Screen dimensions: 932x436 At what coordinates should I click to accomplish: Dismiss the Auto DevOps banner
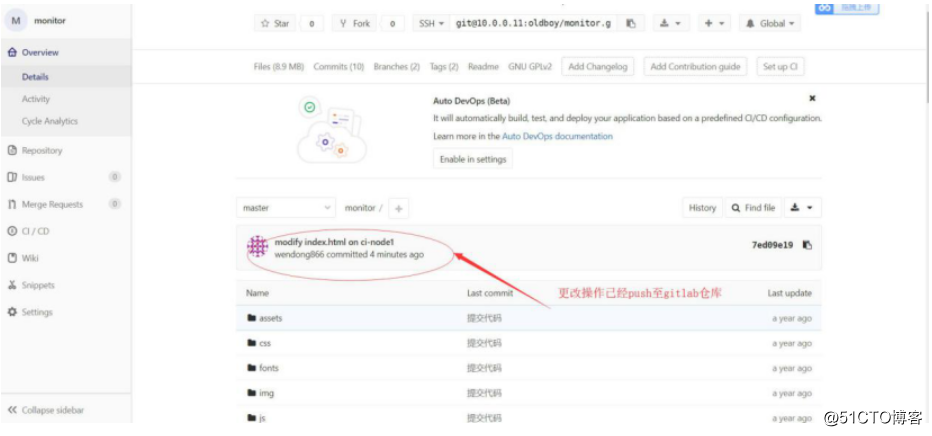[x=813, y=98]
